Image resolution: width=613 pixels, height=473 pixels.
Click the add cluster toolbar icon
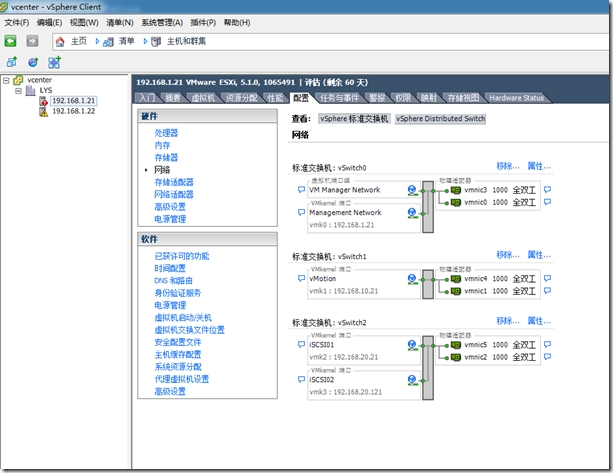[54, 62]
